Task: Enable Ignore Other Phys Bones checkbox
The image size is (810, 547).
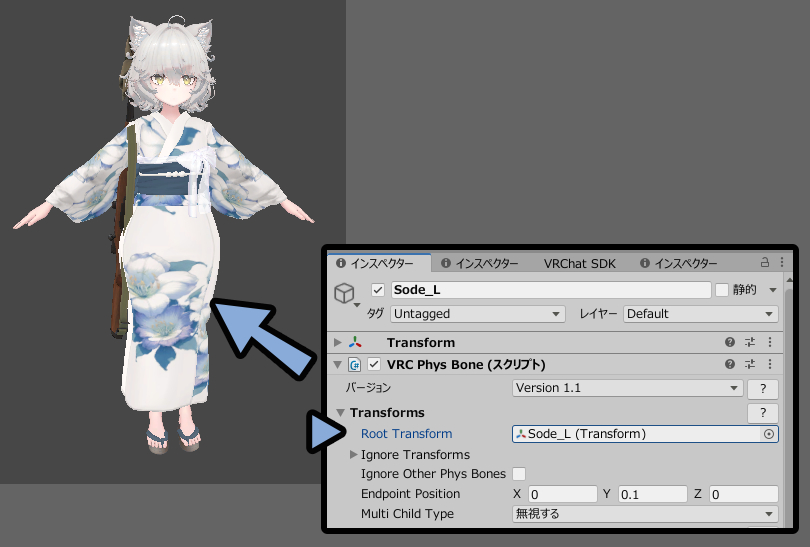Action: (519, 474)
